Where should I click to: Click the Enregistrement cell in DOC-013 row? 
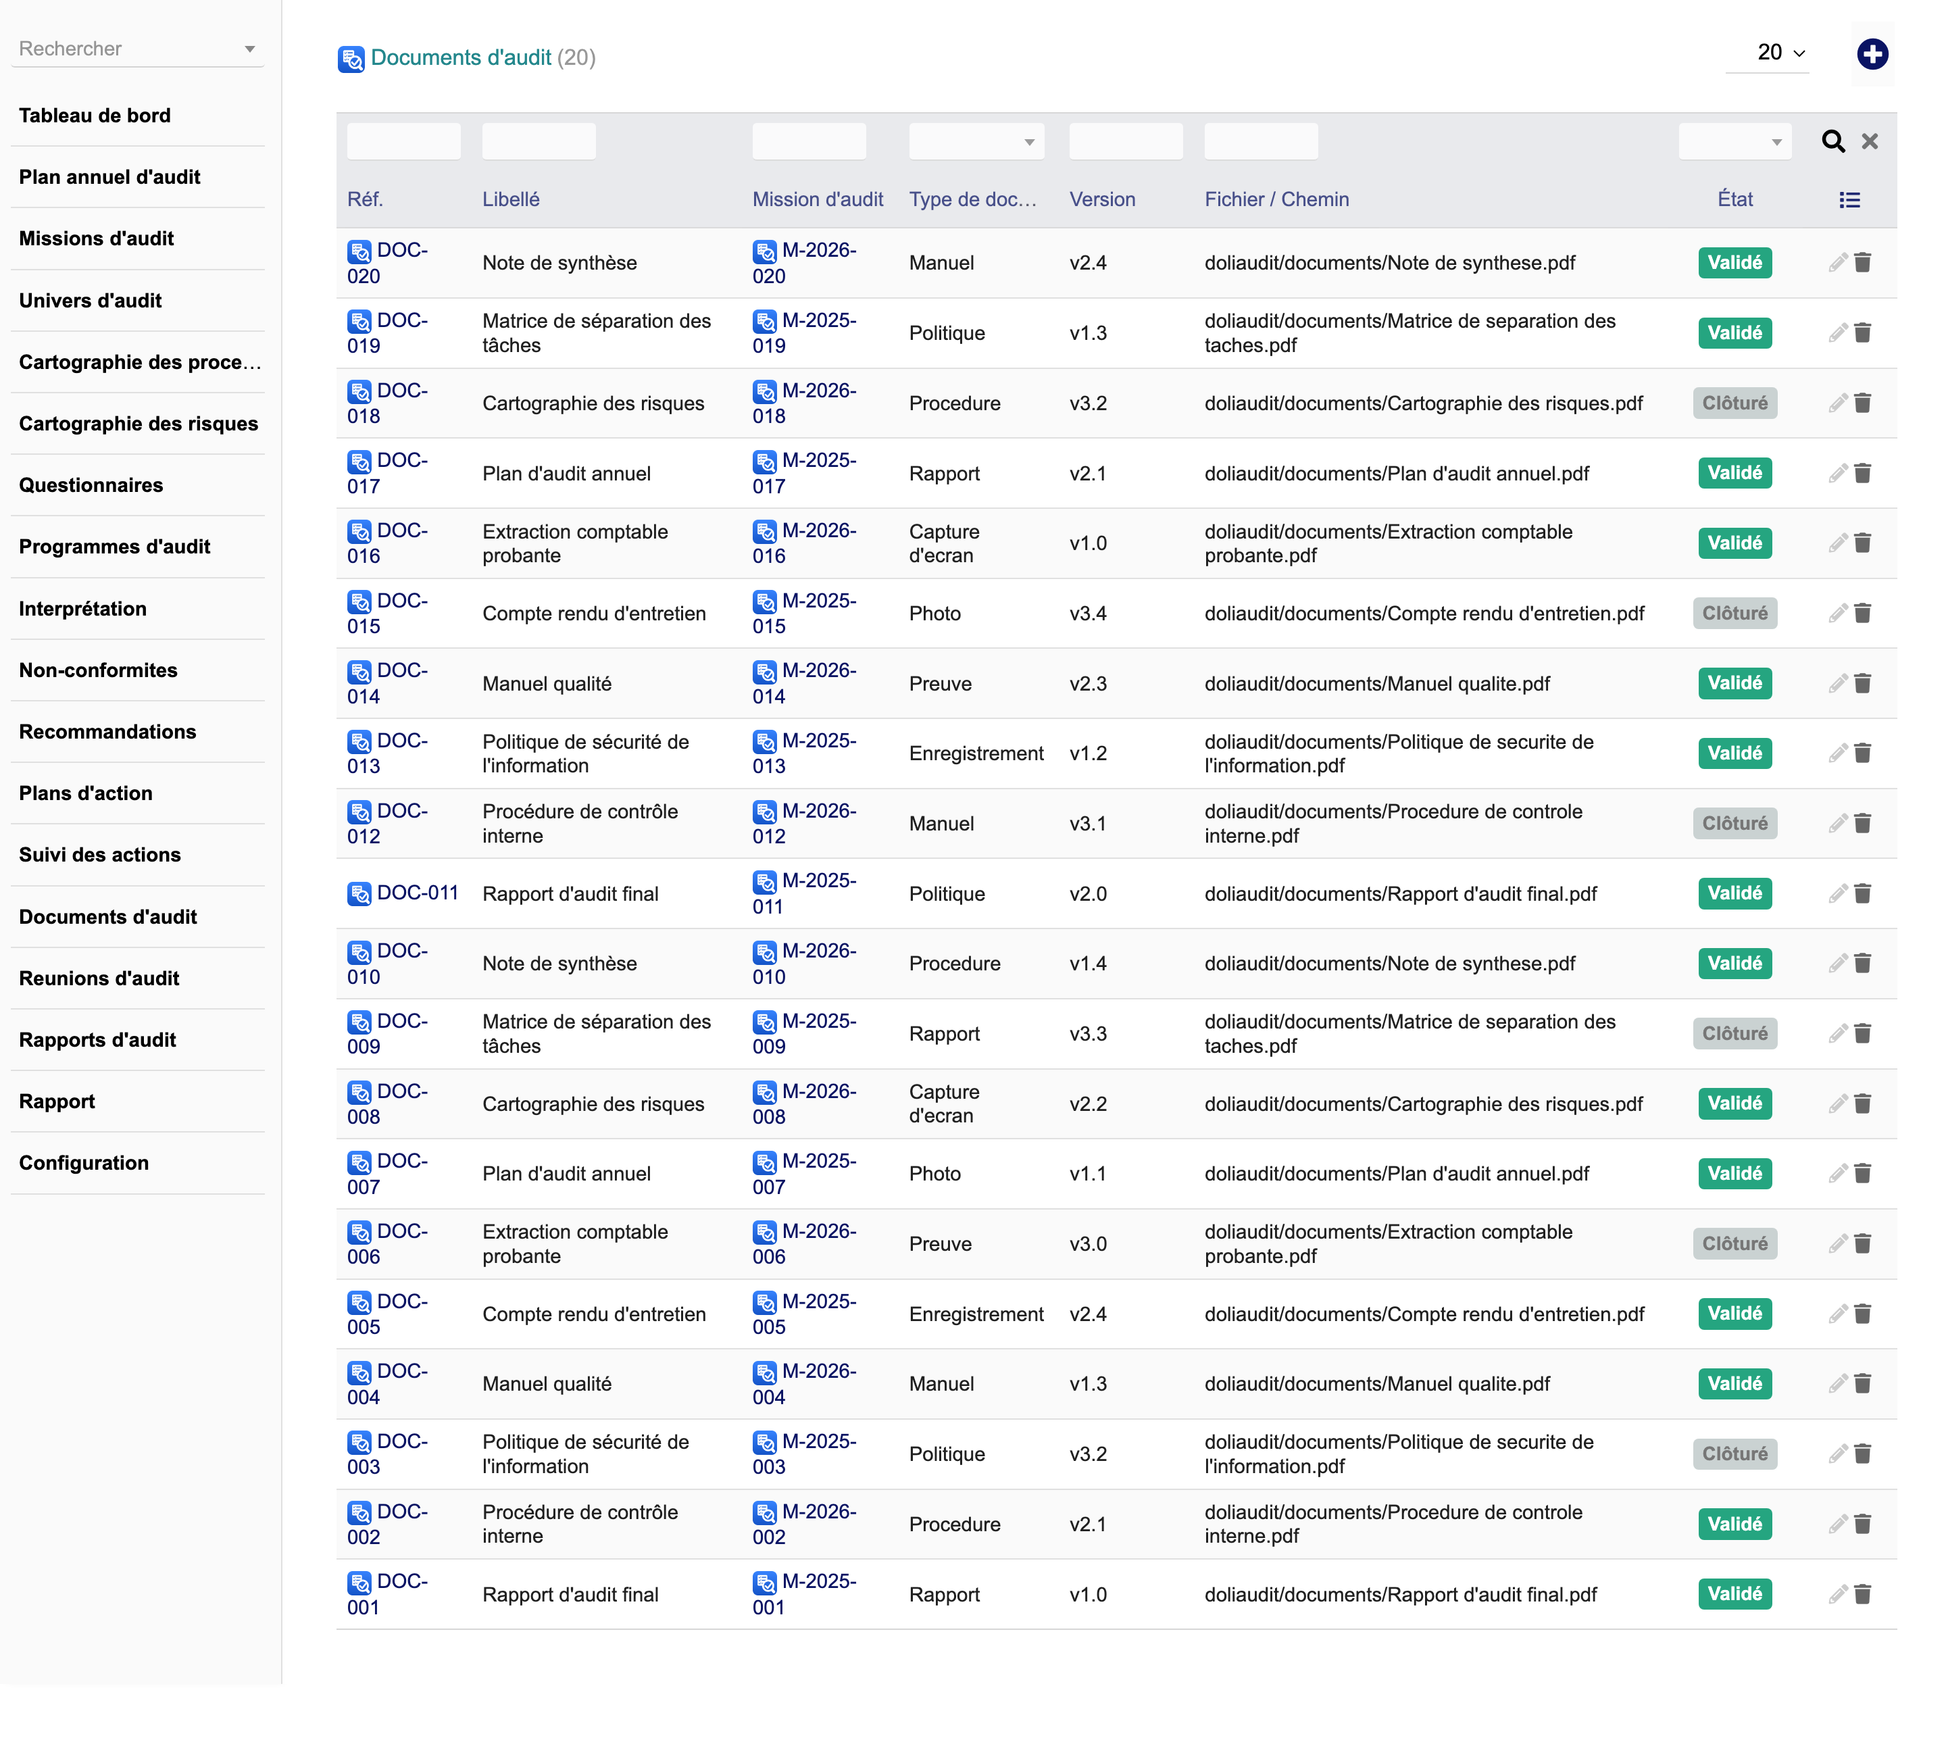(976, 753)
